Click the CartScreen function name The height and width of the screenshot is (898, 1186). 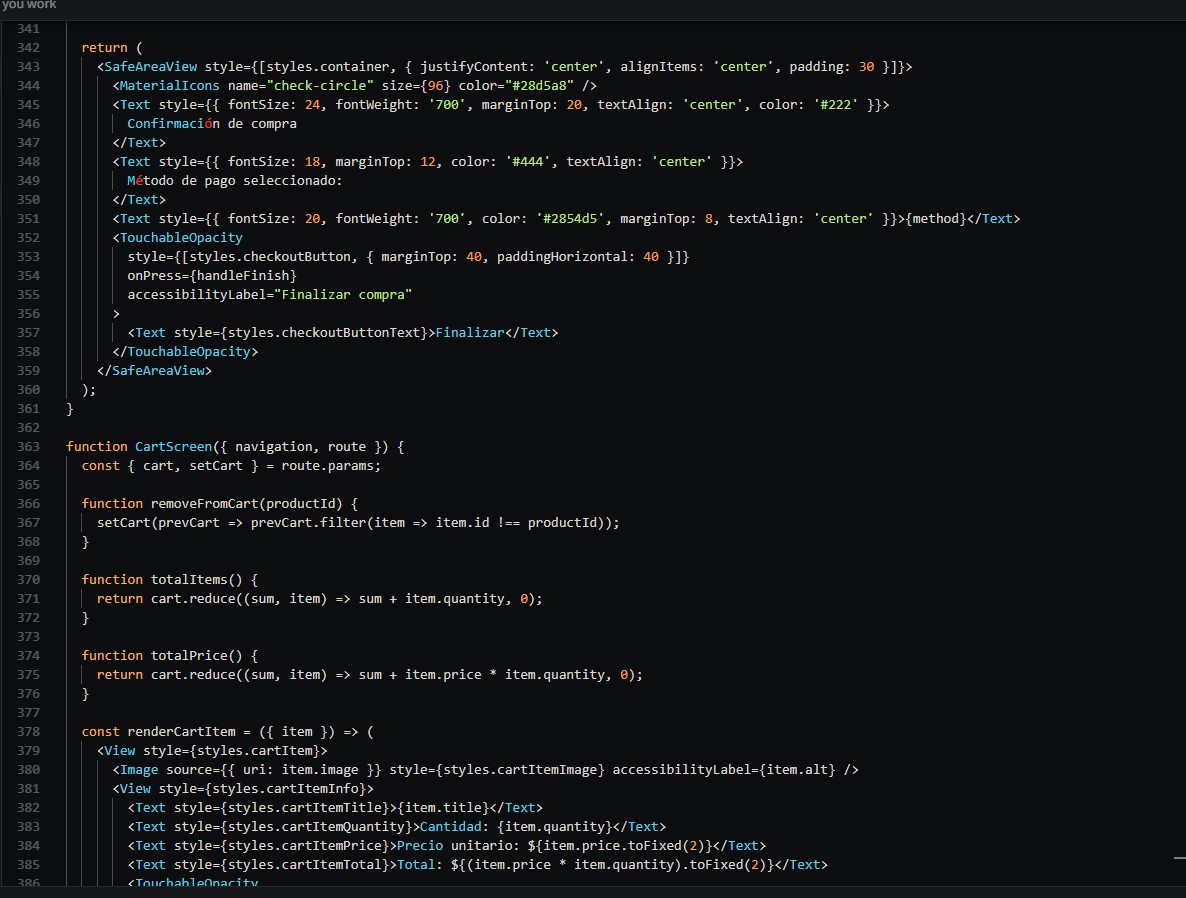point(173,447)
